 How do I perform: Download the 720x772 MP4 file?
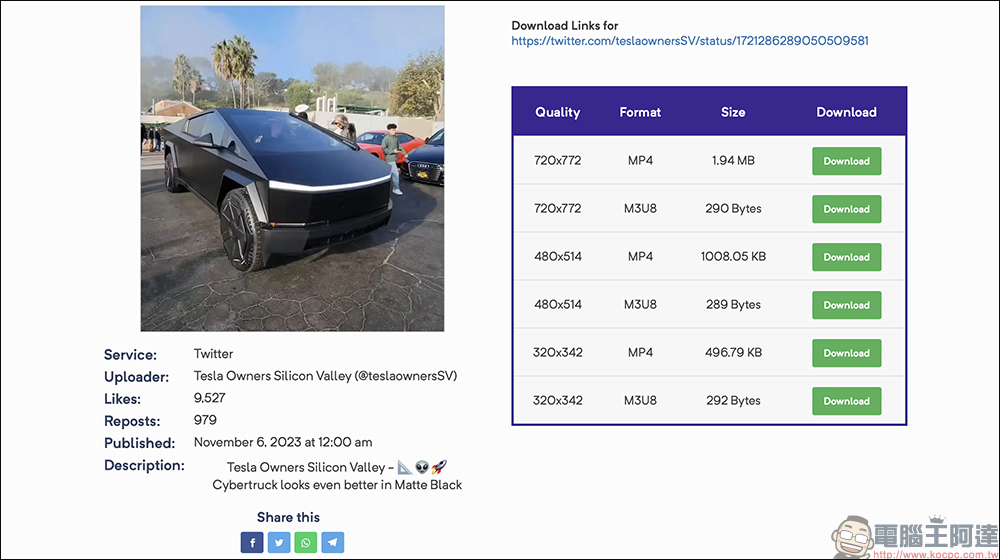tap(846, 161)
